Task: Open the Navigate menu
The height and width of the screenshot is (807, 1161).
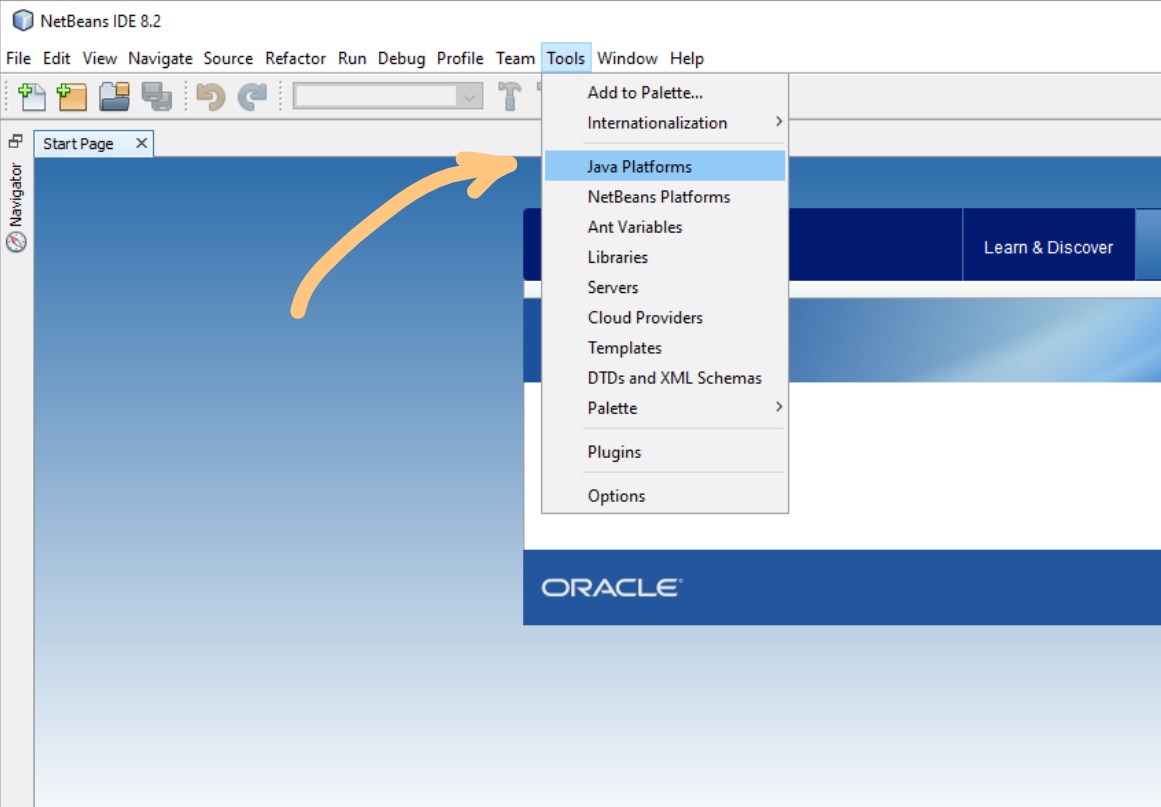Action: coord(160,58)
